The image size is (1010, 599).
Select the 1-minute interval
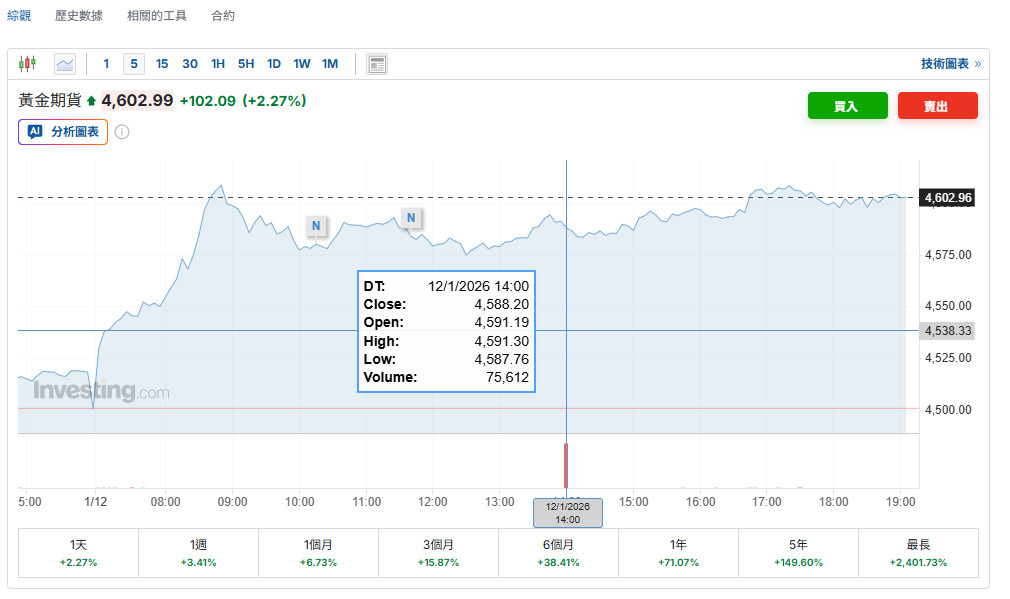(106, 64)
